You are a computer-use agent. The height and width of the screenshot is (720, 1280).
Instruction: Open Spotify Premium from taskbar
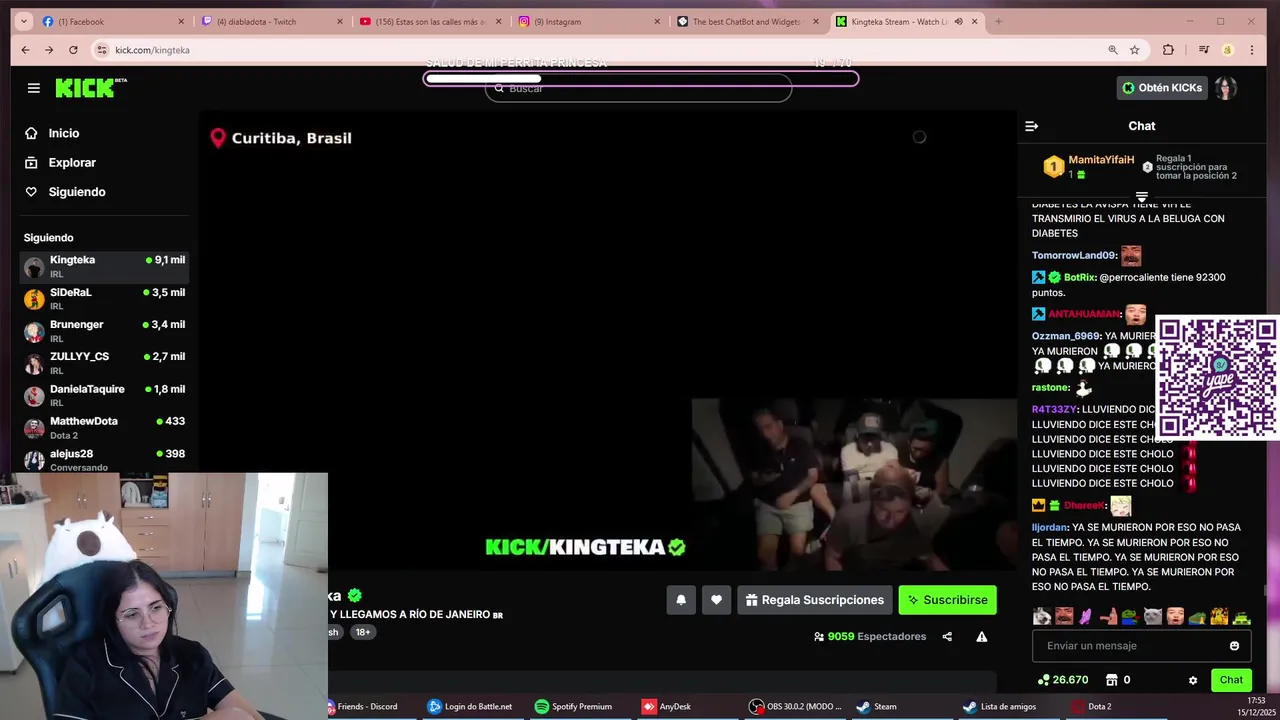coord(573,706)
